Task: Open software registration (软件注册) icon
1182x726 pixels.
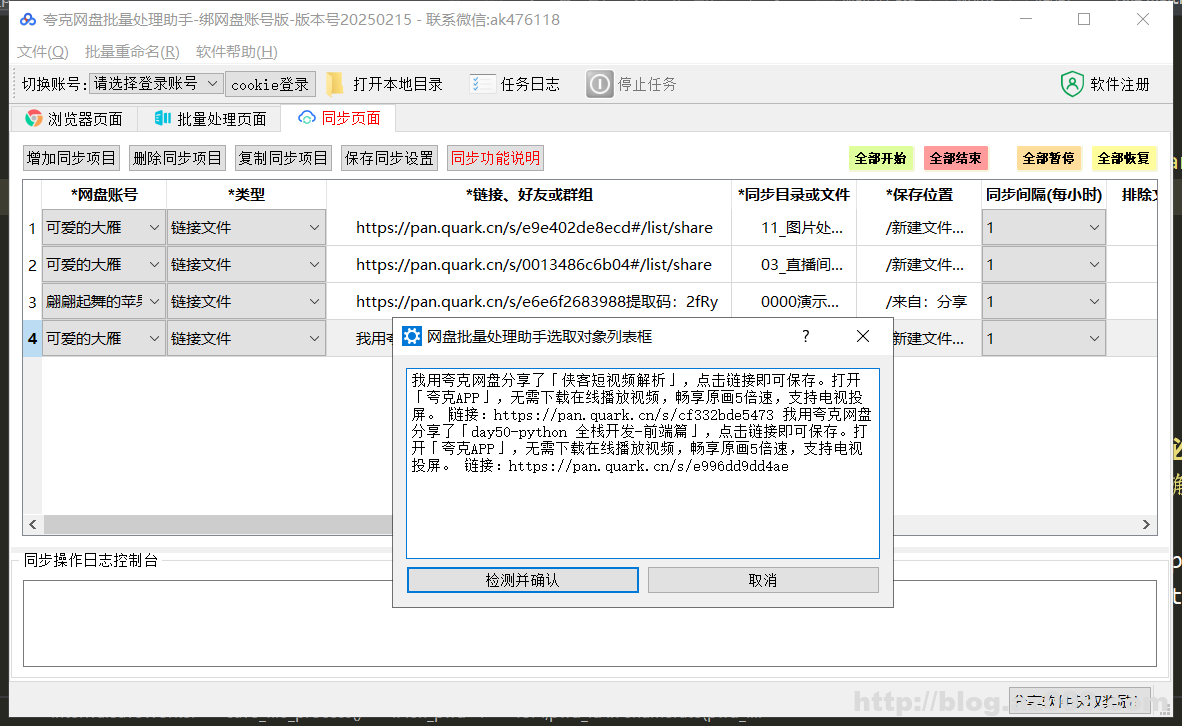Action: coord(1073,84)
